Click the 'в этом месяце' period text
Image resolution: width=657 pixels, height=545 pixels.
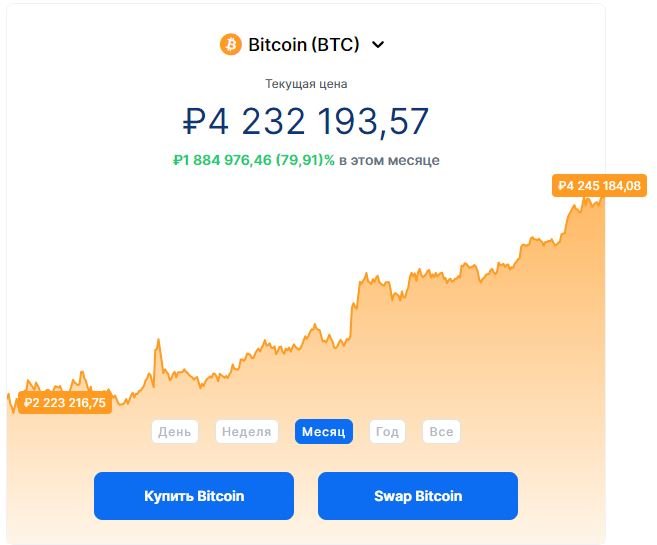point(389,160)
